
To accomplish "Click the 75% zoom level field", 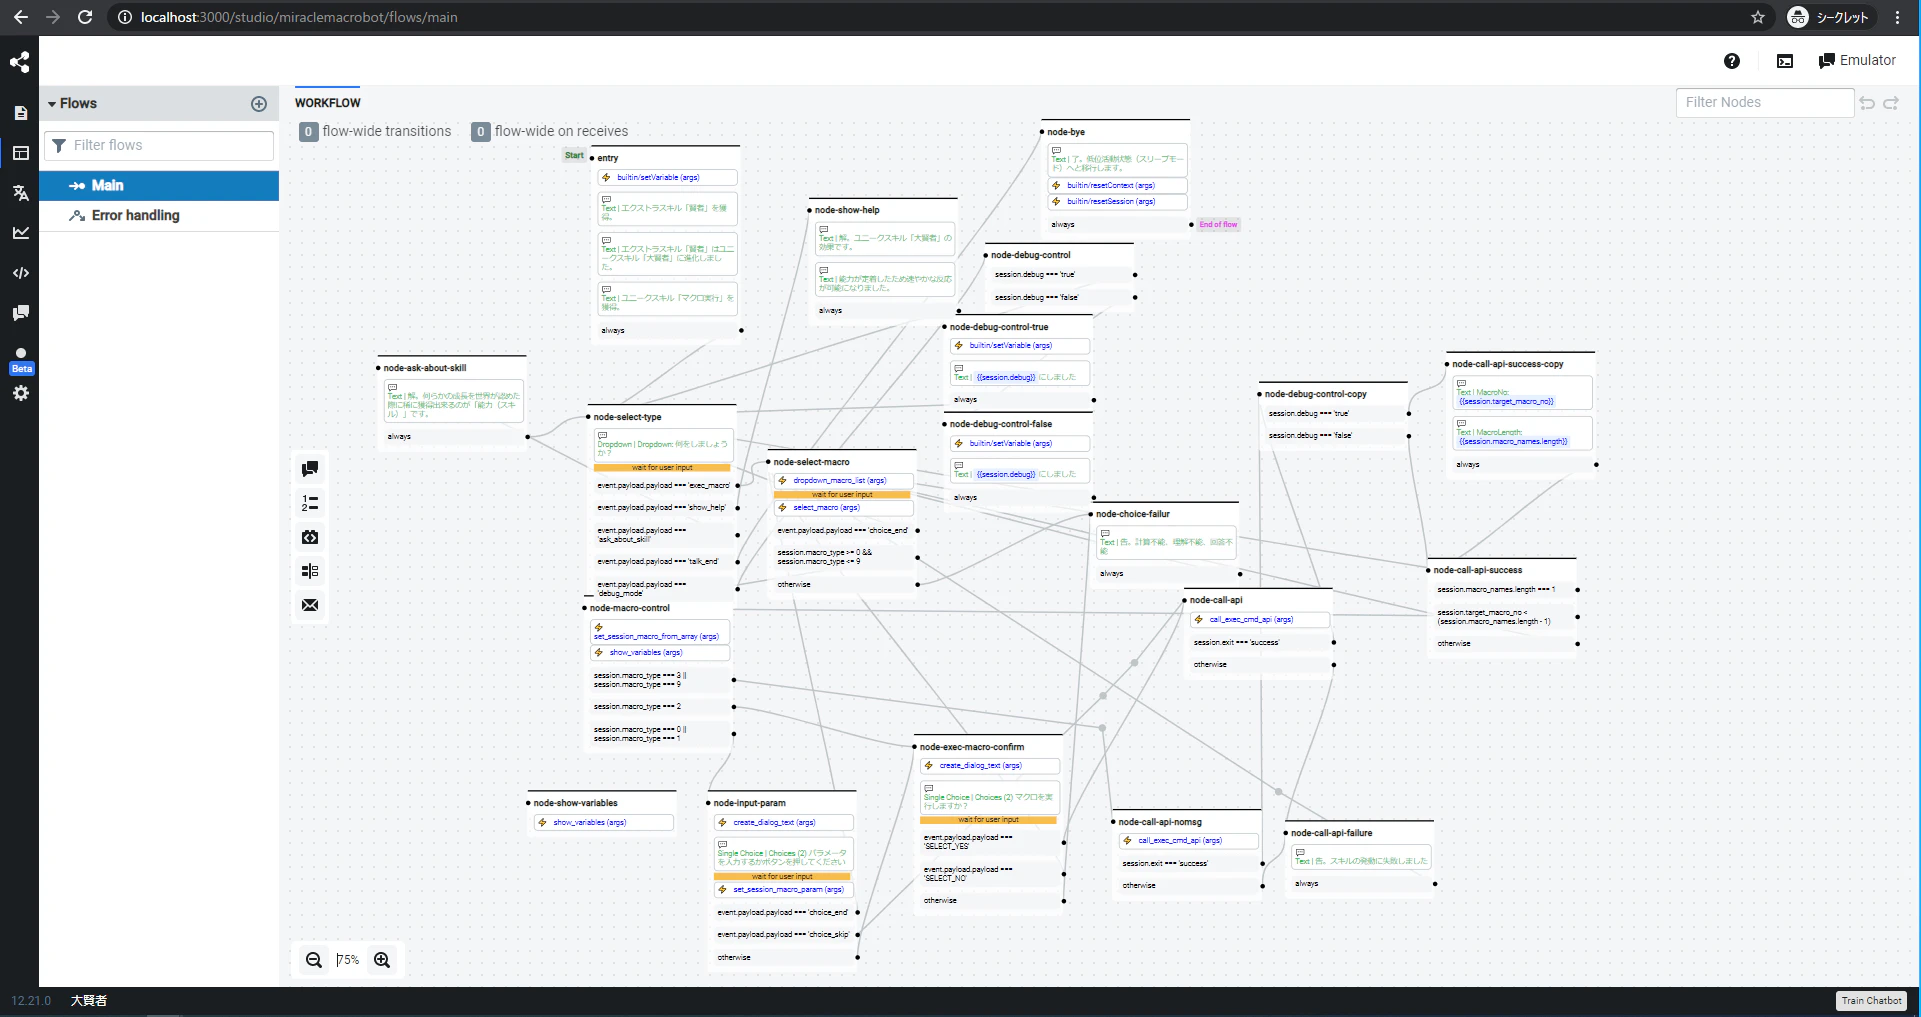I will [x=348, y=960].
